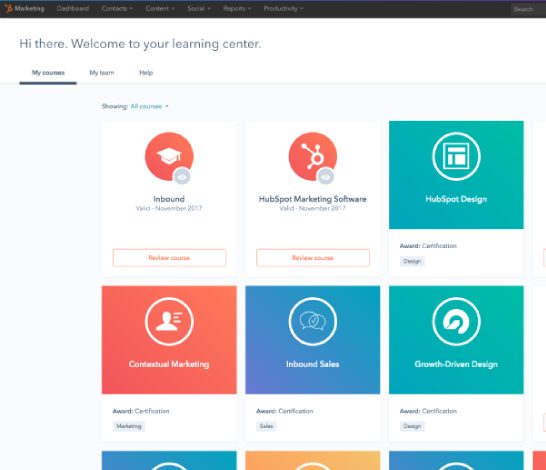Open the Showing All courses filter dropdown
This screenshot has height=470, width=546.
[149, 106]
